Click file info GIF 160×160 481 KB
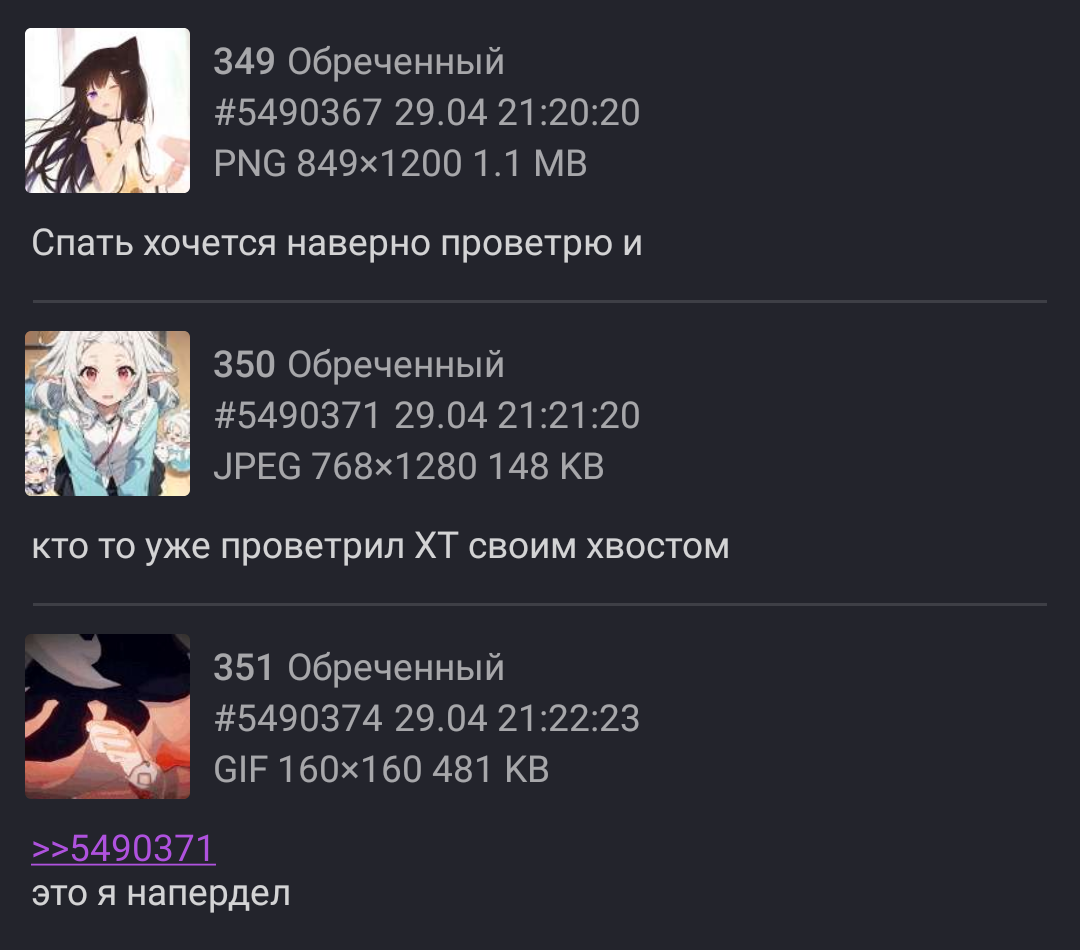 381,770
